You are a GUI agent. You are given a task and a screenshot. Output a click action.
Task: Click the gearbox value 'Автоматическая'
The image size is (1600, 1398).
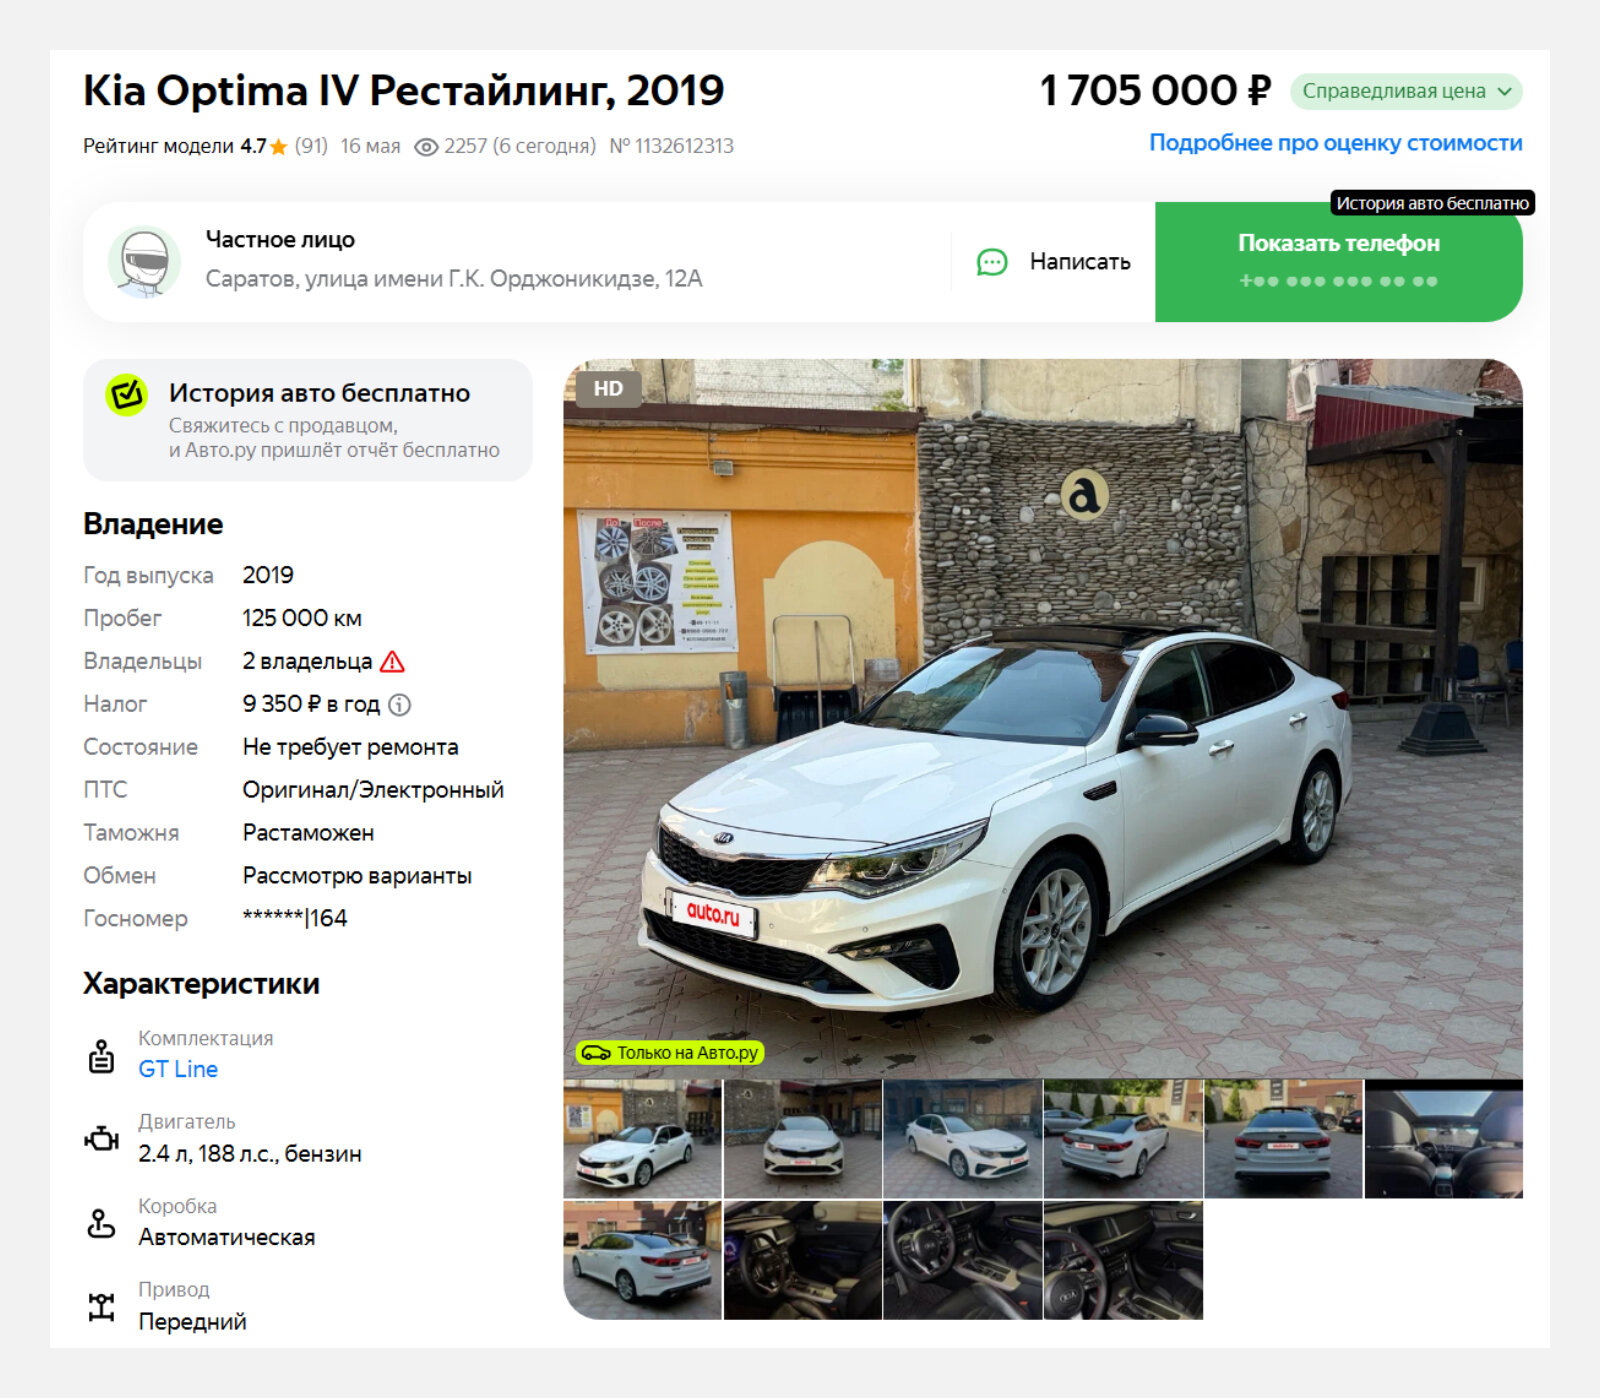pyautogui.click(x=227, y=1238)
